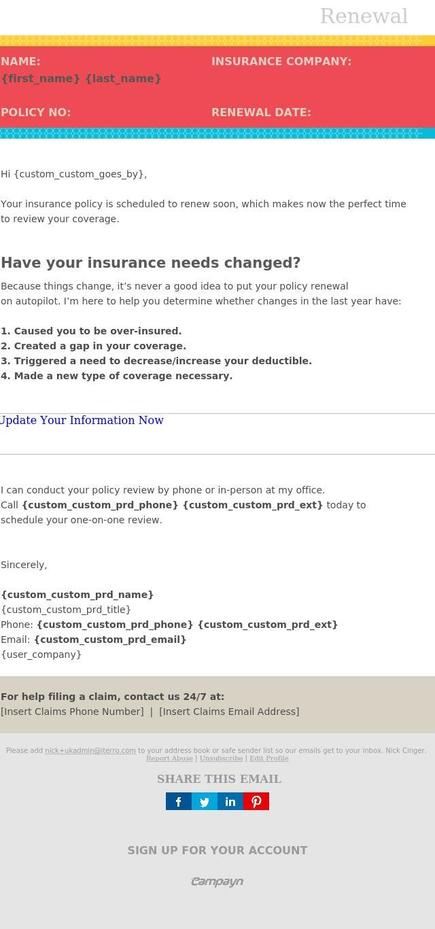435x929 pixels.
Task: Select the Insert Claims Email Address placeholder
Action: pos(229,712)
